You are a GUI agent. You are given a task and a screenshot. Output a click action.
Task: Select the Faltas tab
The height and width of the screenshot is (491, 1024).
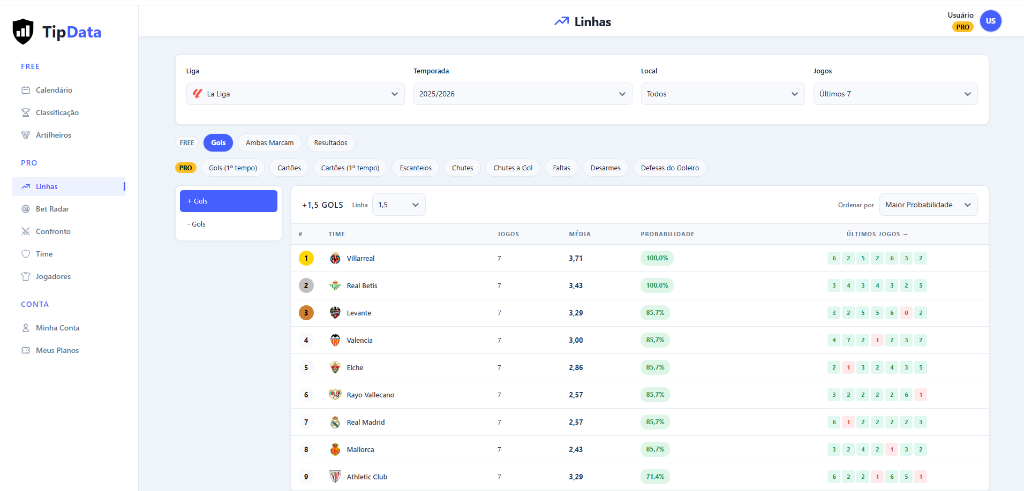(561, 168)
